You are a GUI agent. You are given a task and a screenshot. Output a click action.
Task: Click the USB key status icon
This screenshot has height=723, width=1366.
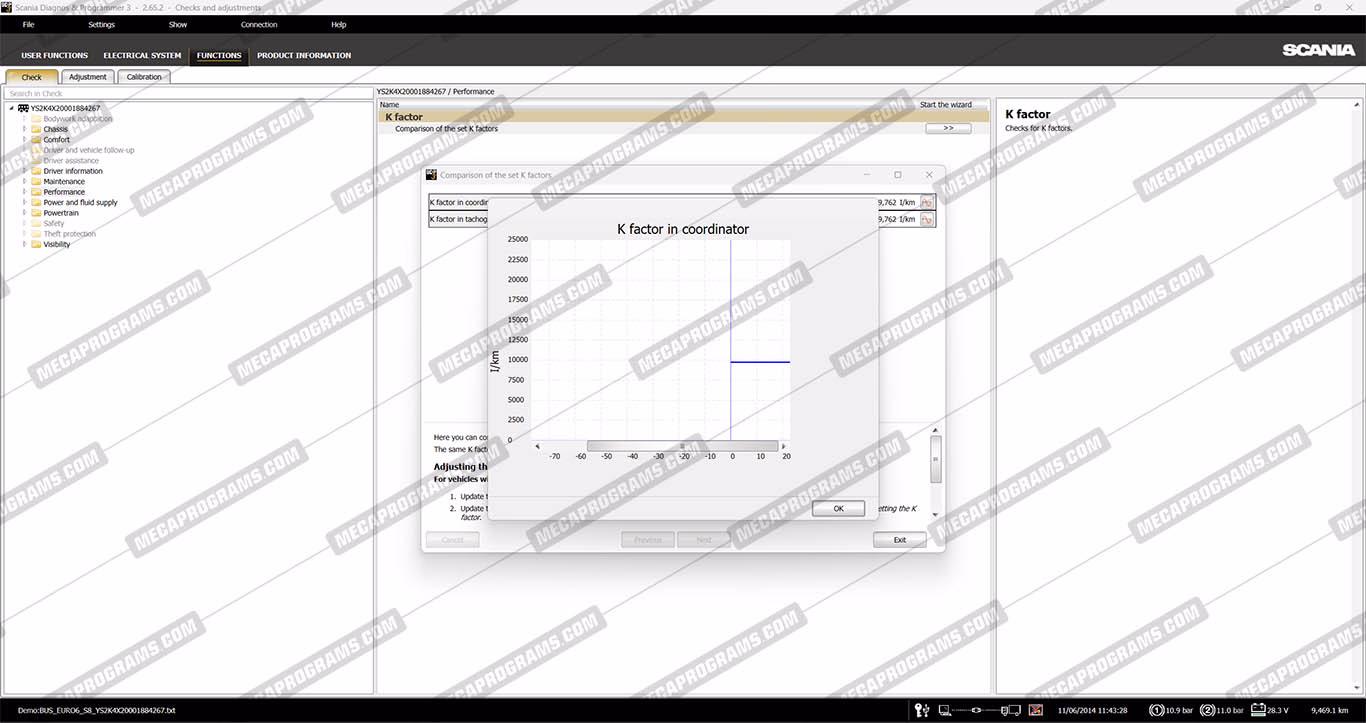pos(922,710)
